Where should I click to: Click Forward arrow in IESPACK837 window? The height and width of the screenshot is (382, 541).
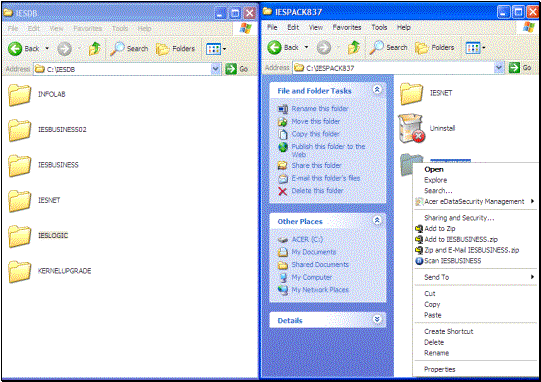click(324, 48)
